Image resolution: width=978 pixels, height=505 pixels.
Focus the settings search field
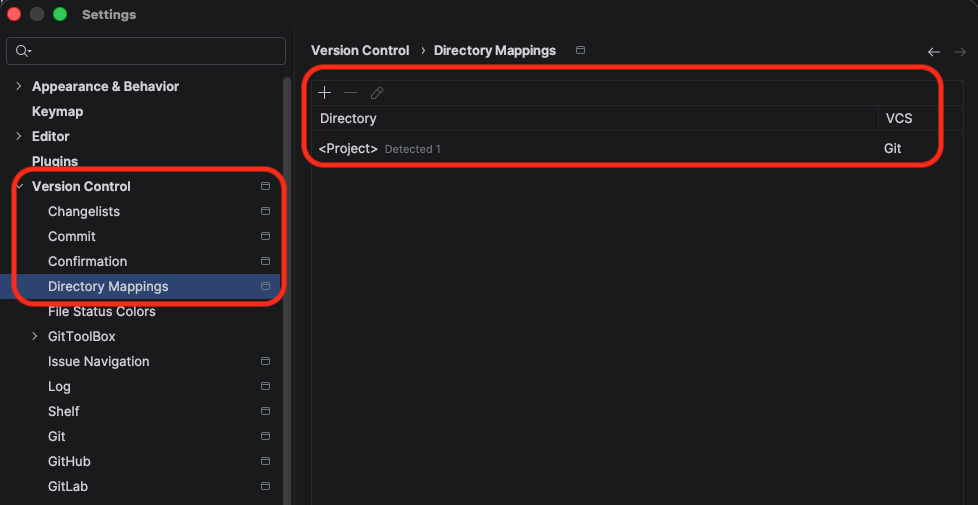(x=146, y=51)
